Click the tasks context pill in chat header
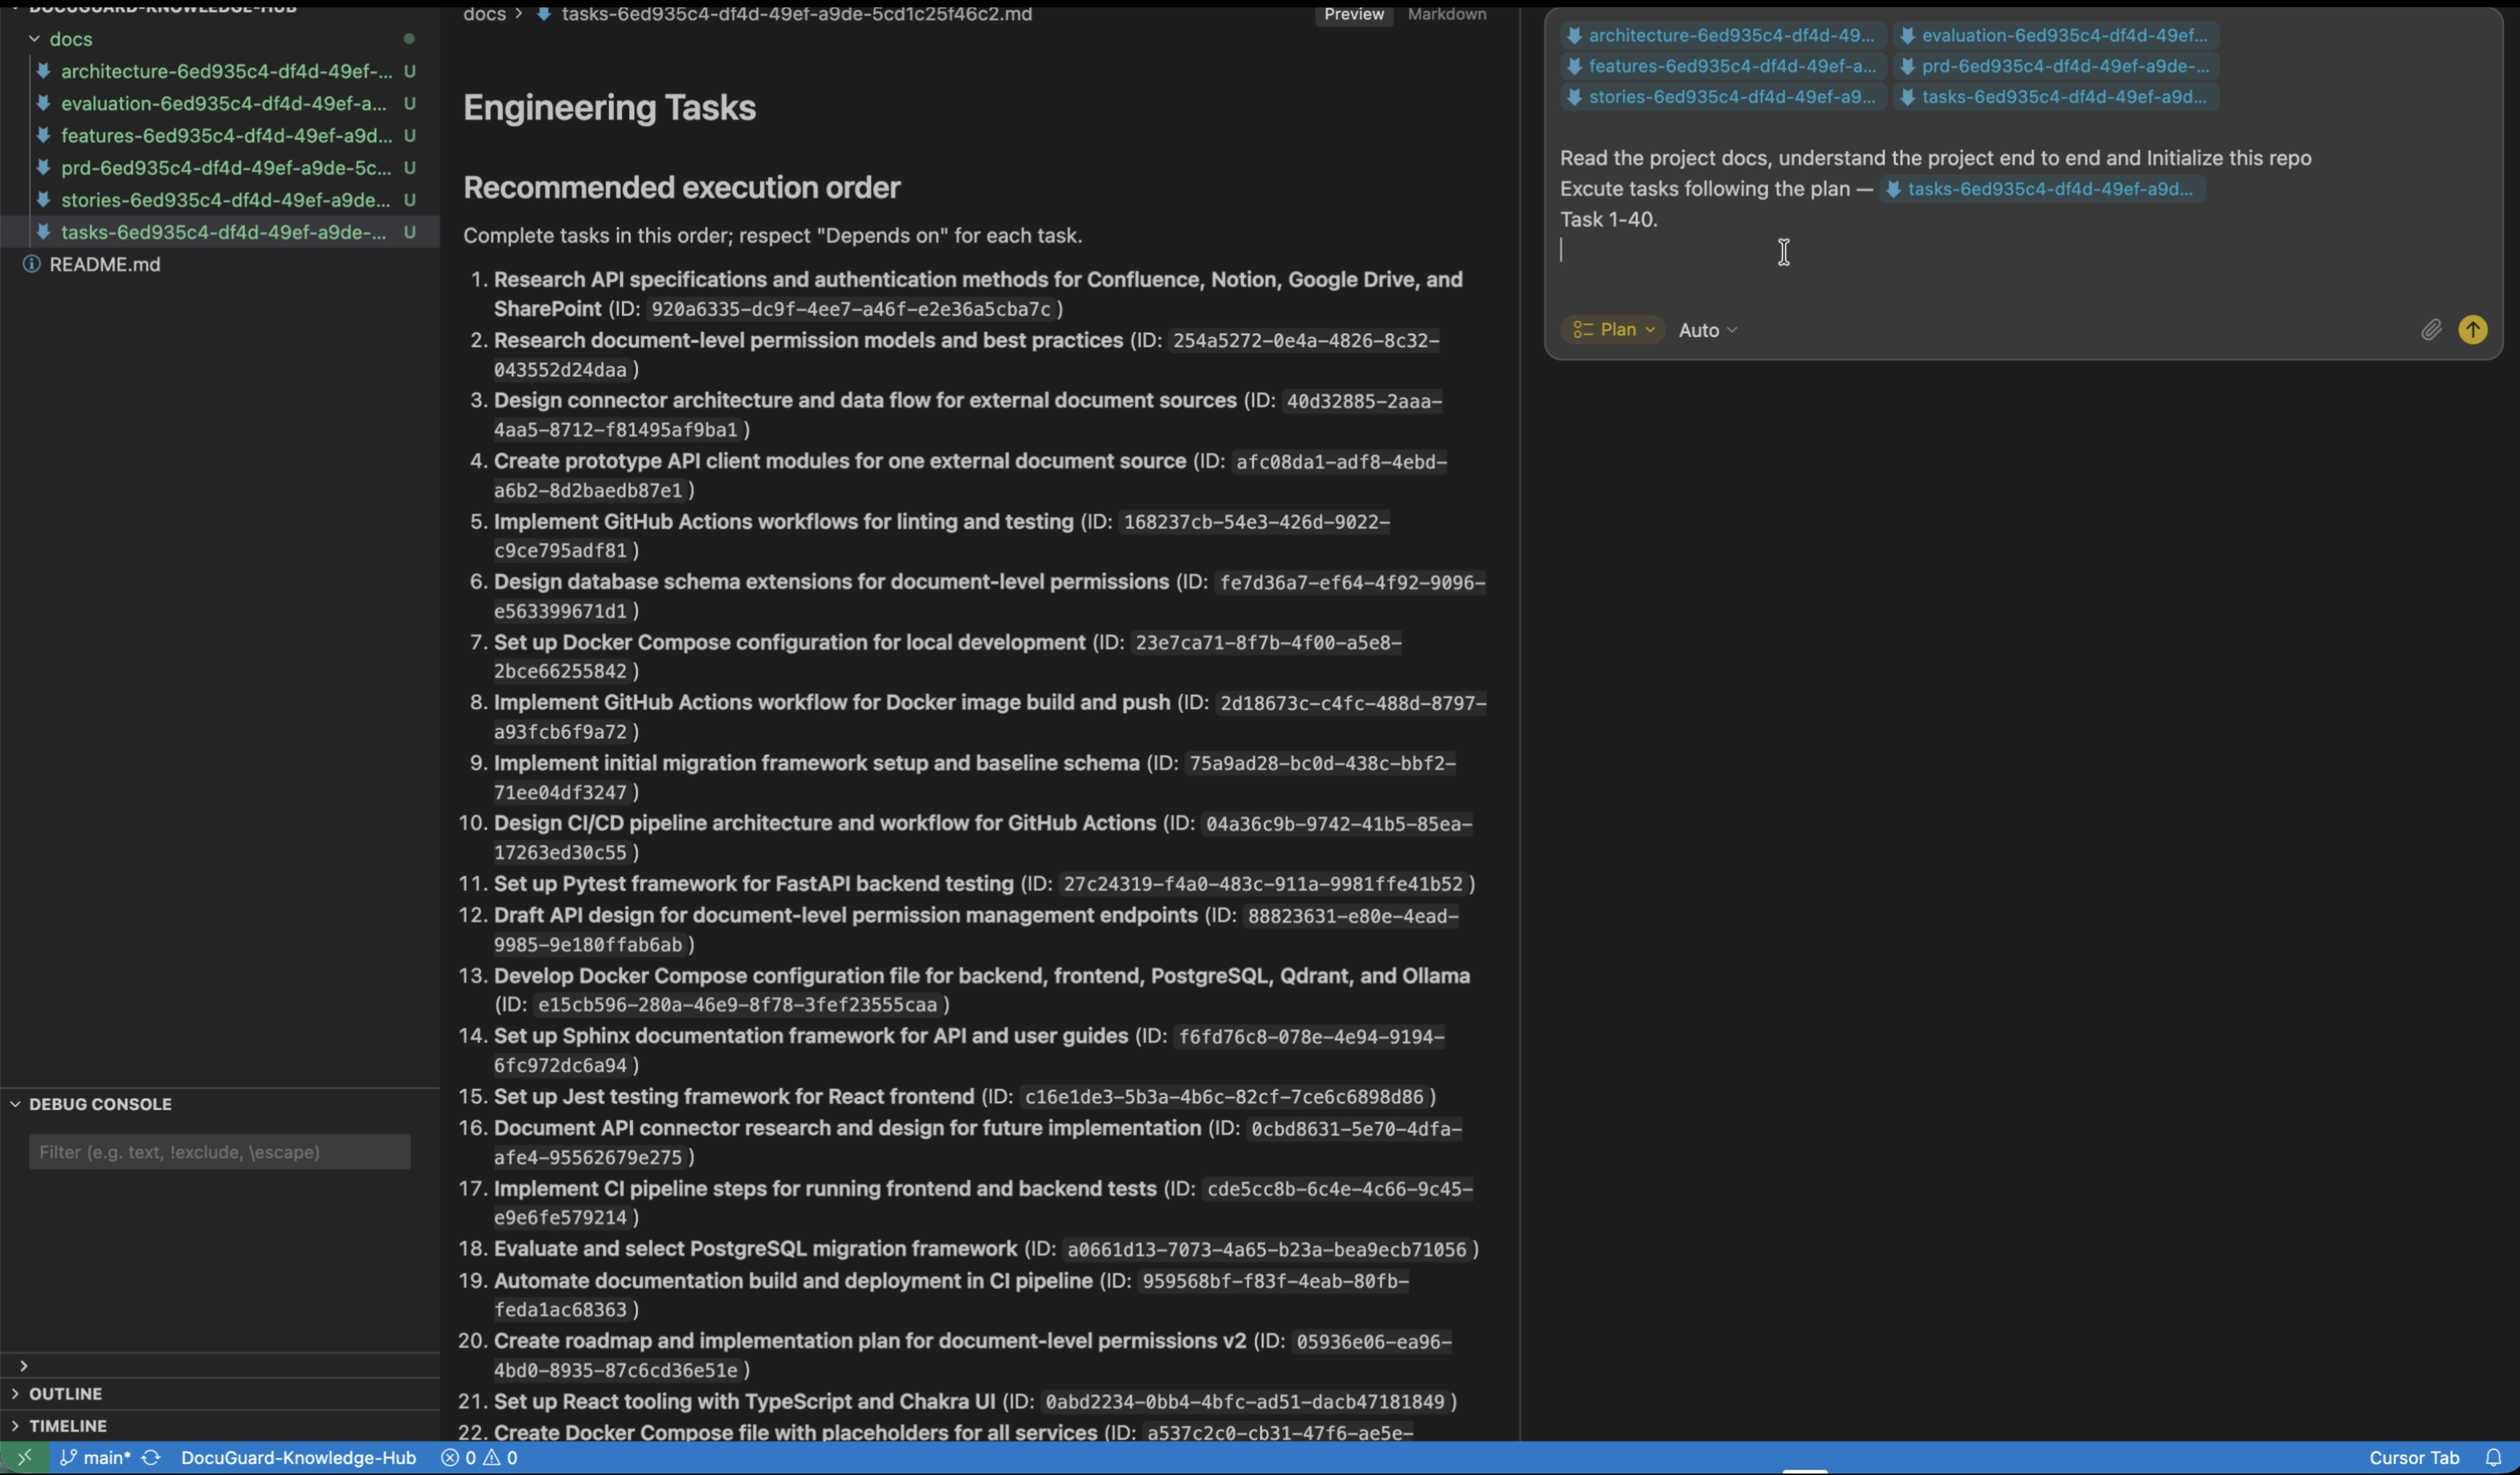The image size is (2520, 1475). (x=2055, y=97)
